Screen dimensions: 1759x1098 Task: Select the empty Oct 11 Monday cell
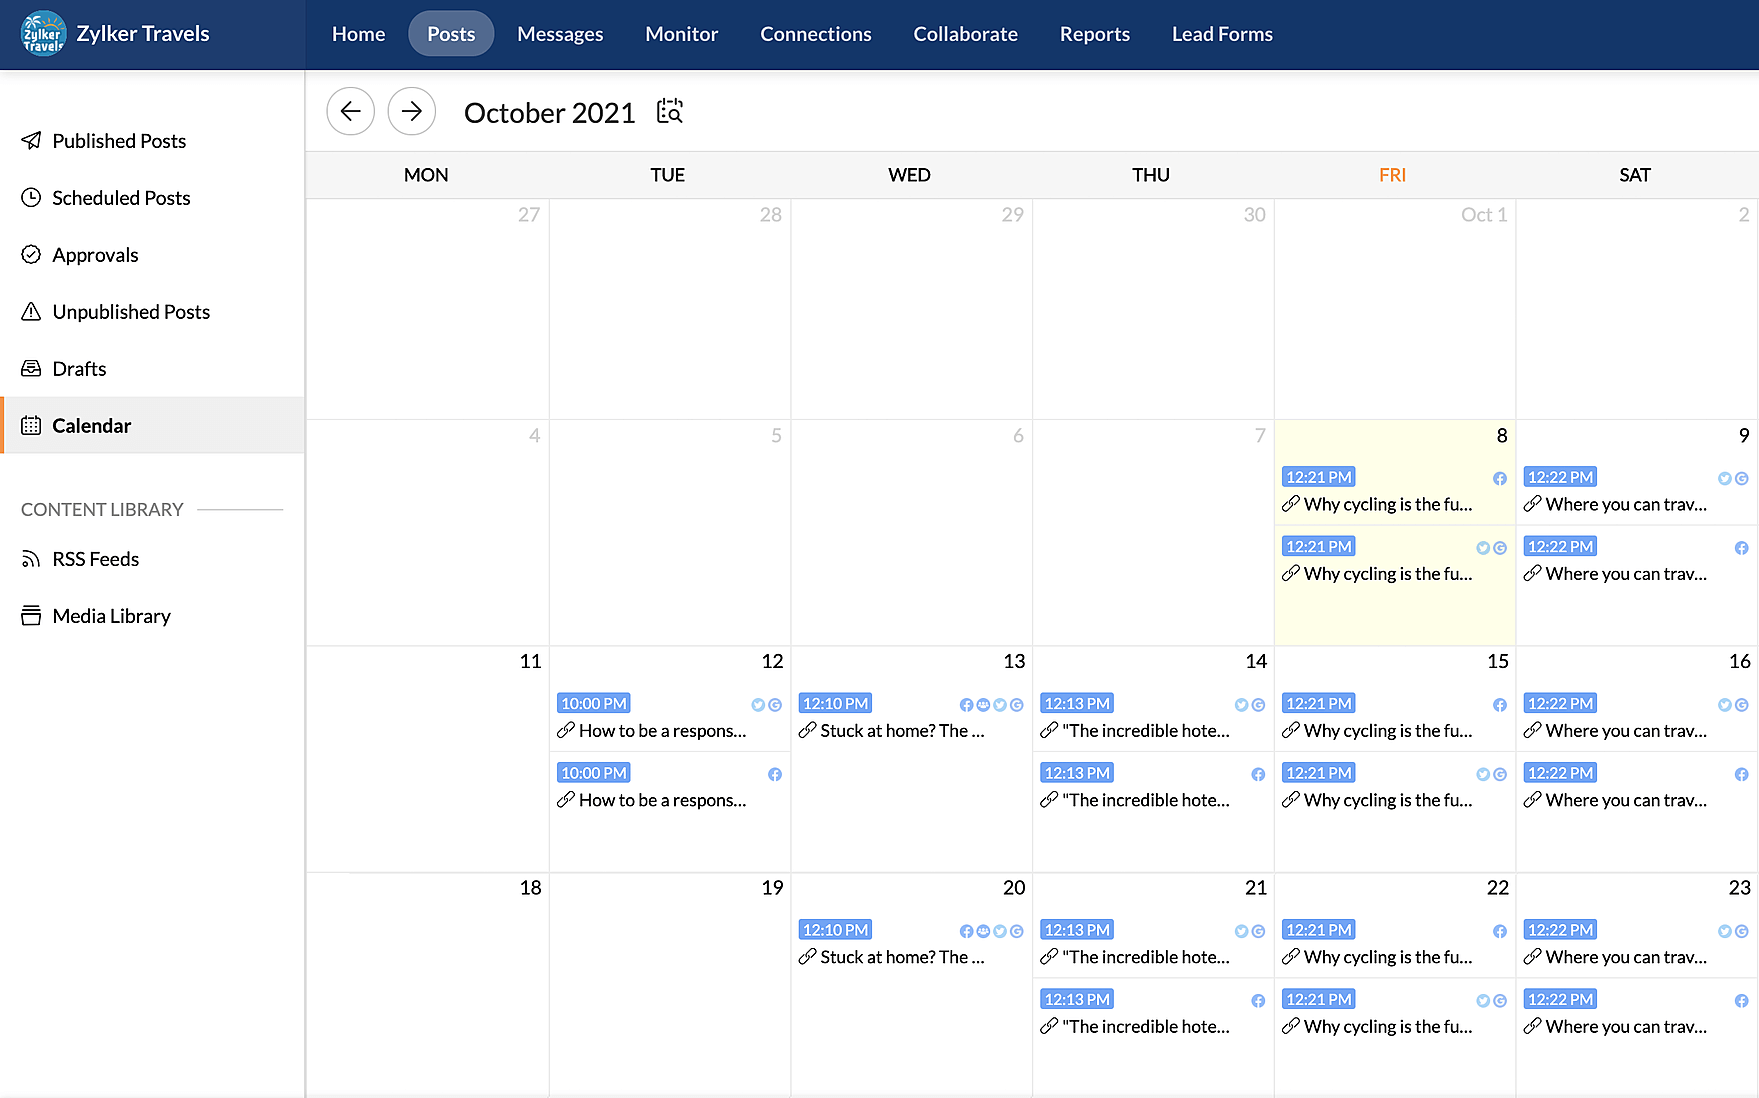[x=428, y=759]
